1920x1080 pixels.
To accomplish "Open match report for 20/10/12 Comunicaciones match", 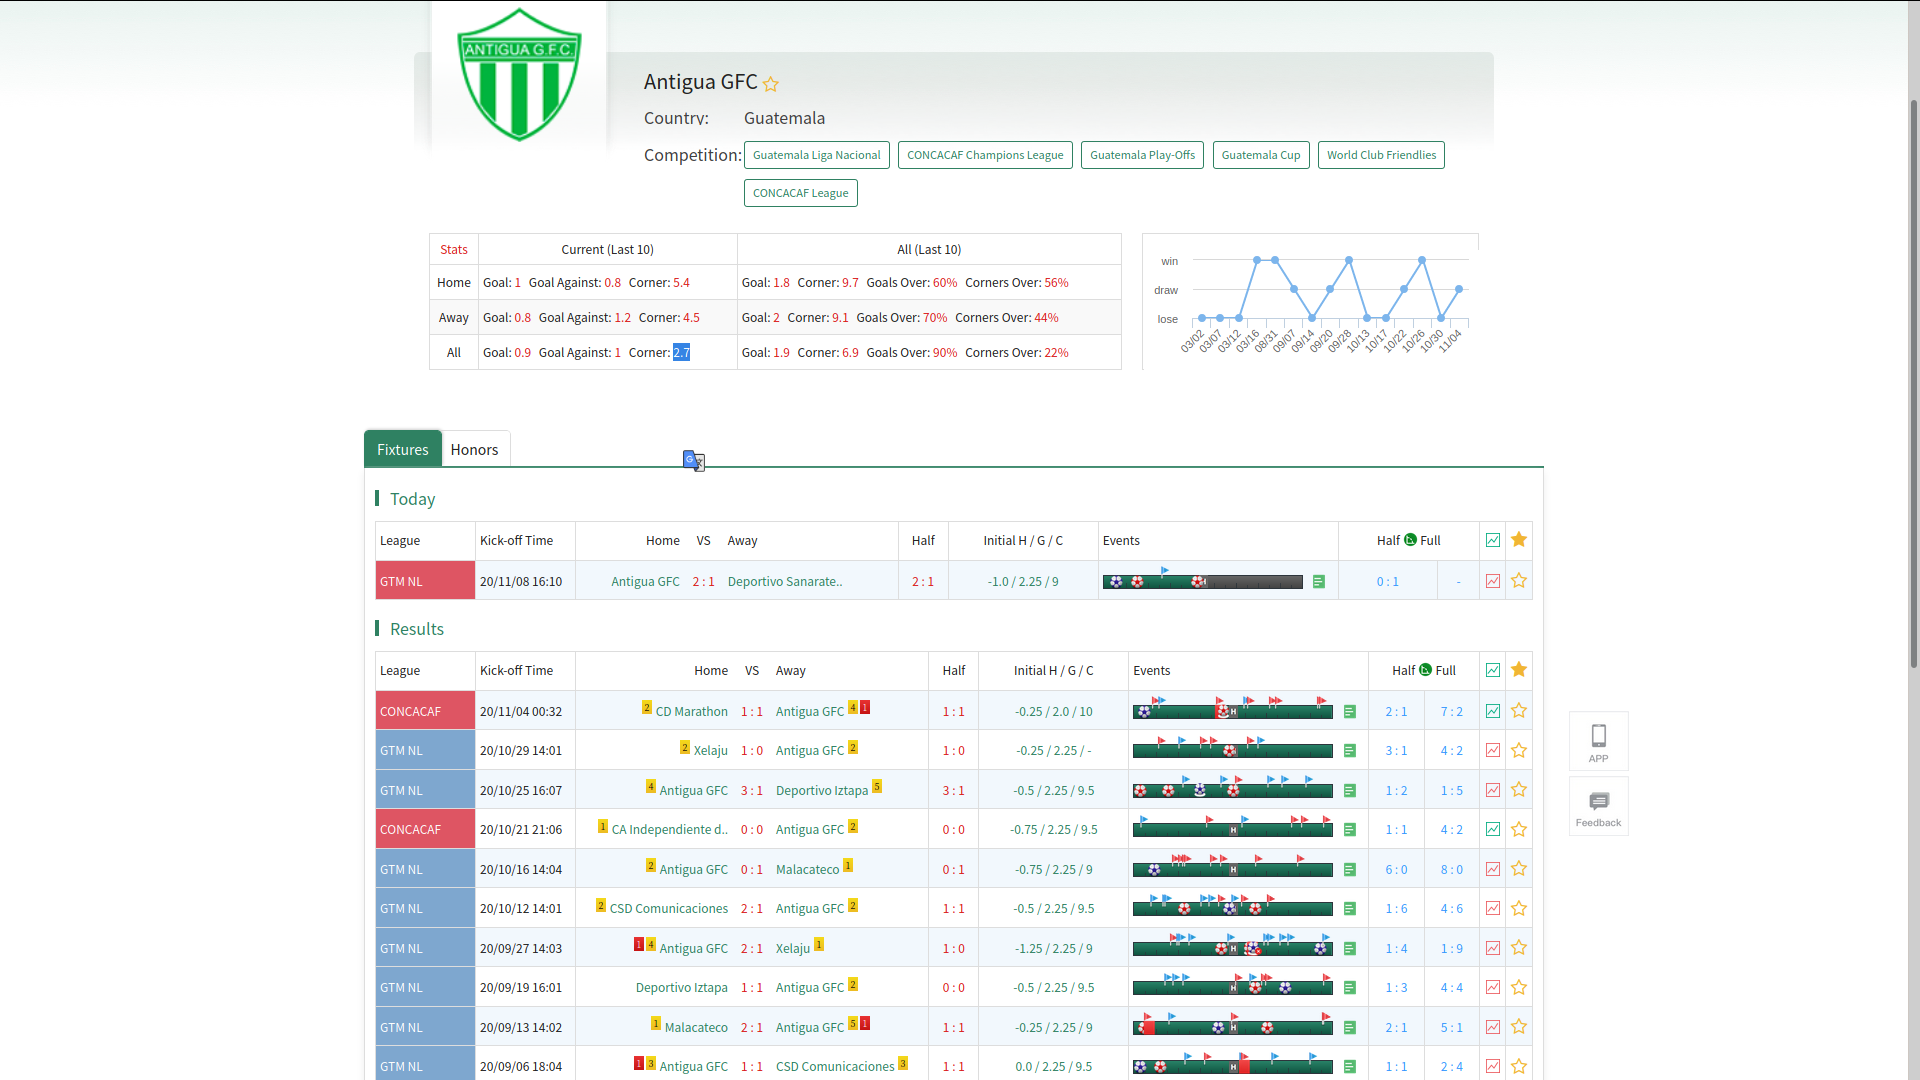I will [x=1350, y=909].
